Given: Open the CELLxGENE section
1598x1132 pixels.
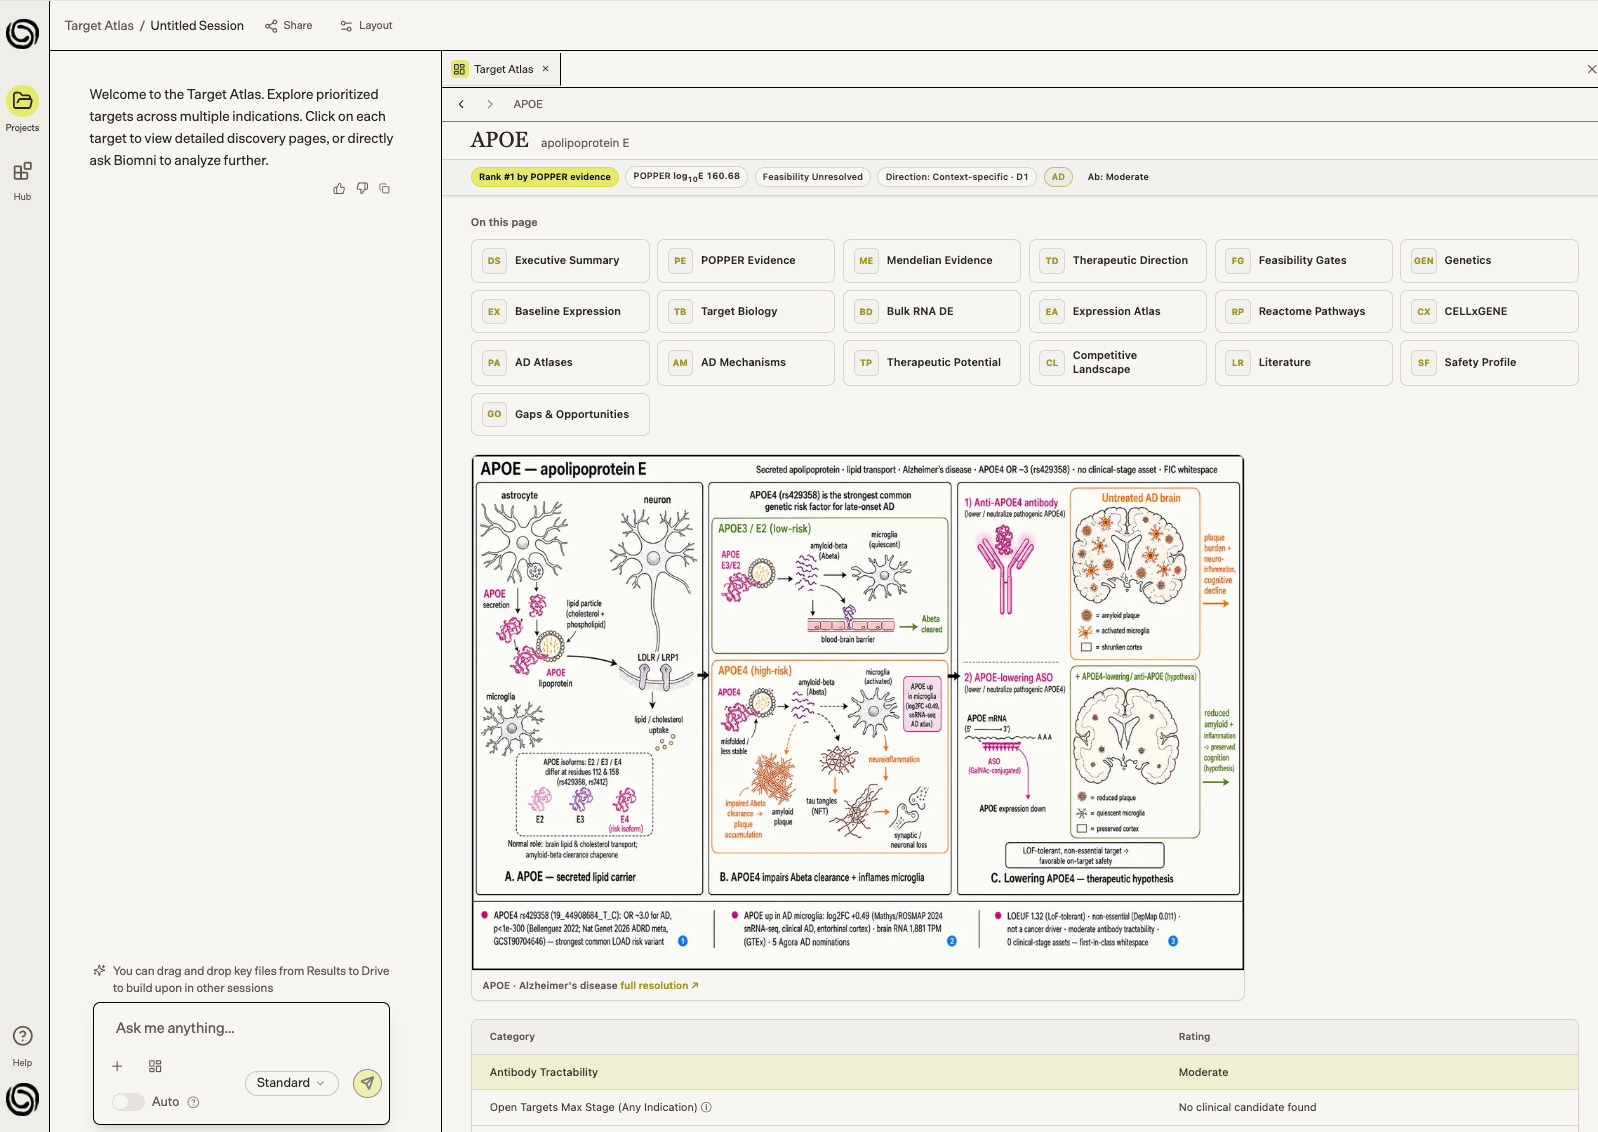Looking at the screenshot, I should (1490, 312).
